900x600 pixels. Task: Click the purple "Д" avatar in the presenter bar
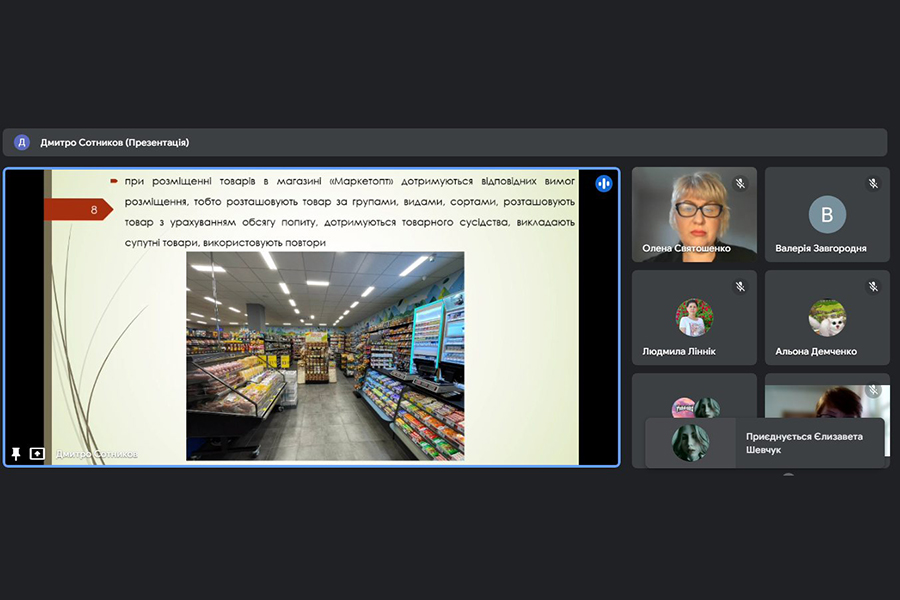pos(22,142)
